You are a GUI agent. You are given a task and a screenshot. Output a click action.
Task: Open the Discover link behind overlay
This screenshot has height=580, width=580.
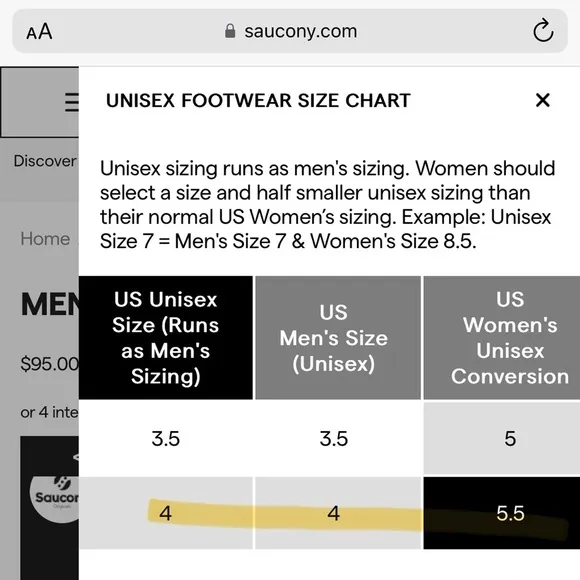(45, 161)
